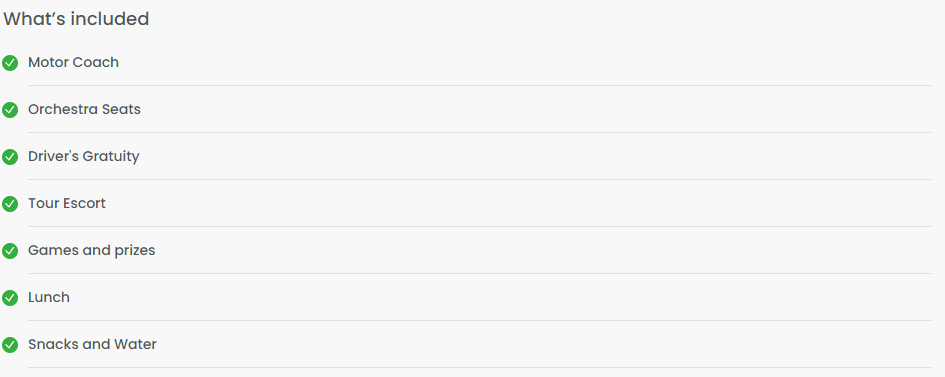The image size is (945, 377).
Task: Click the divider under Snacks and Water
Action: click(x=479, y=367)
